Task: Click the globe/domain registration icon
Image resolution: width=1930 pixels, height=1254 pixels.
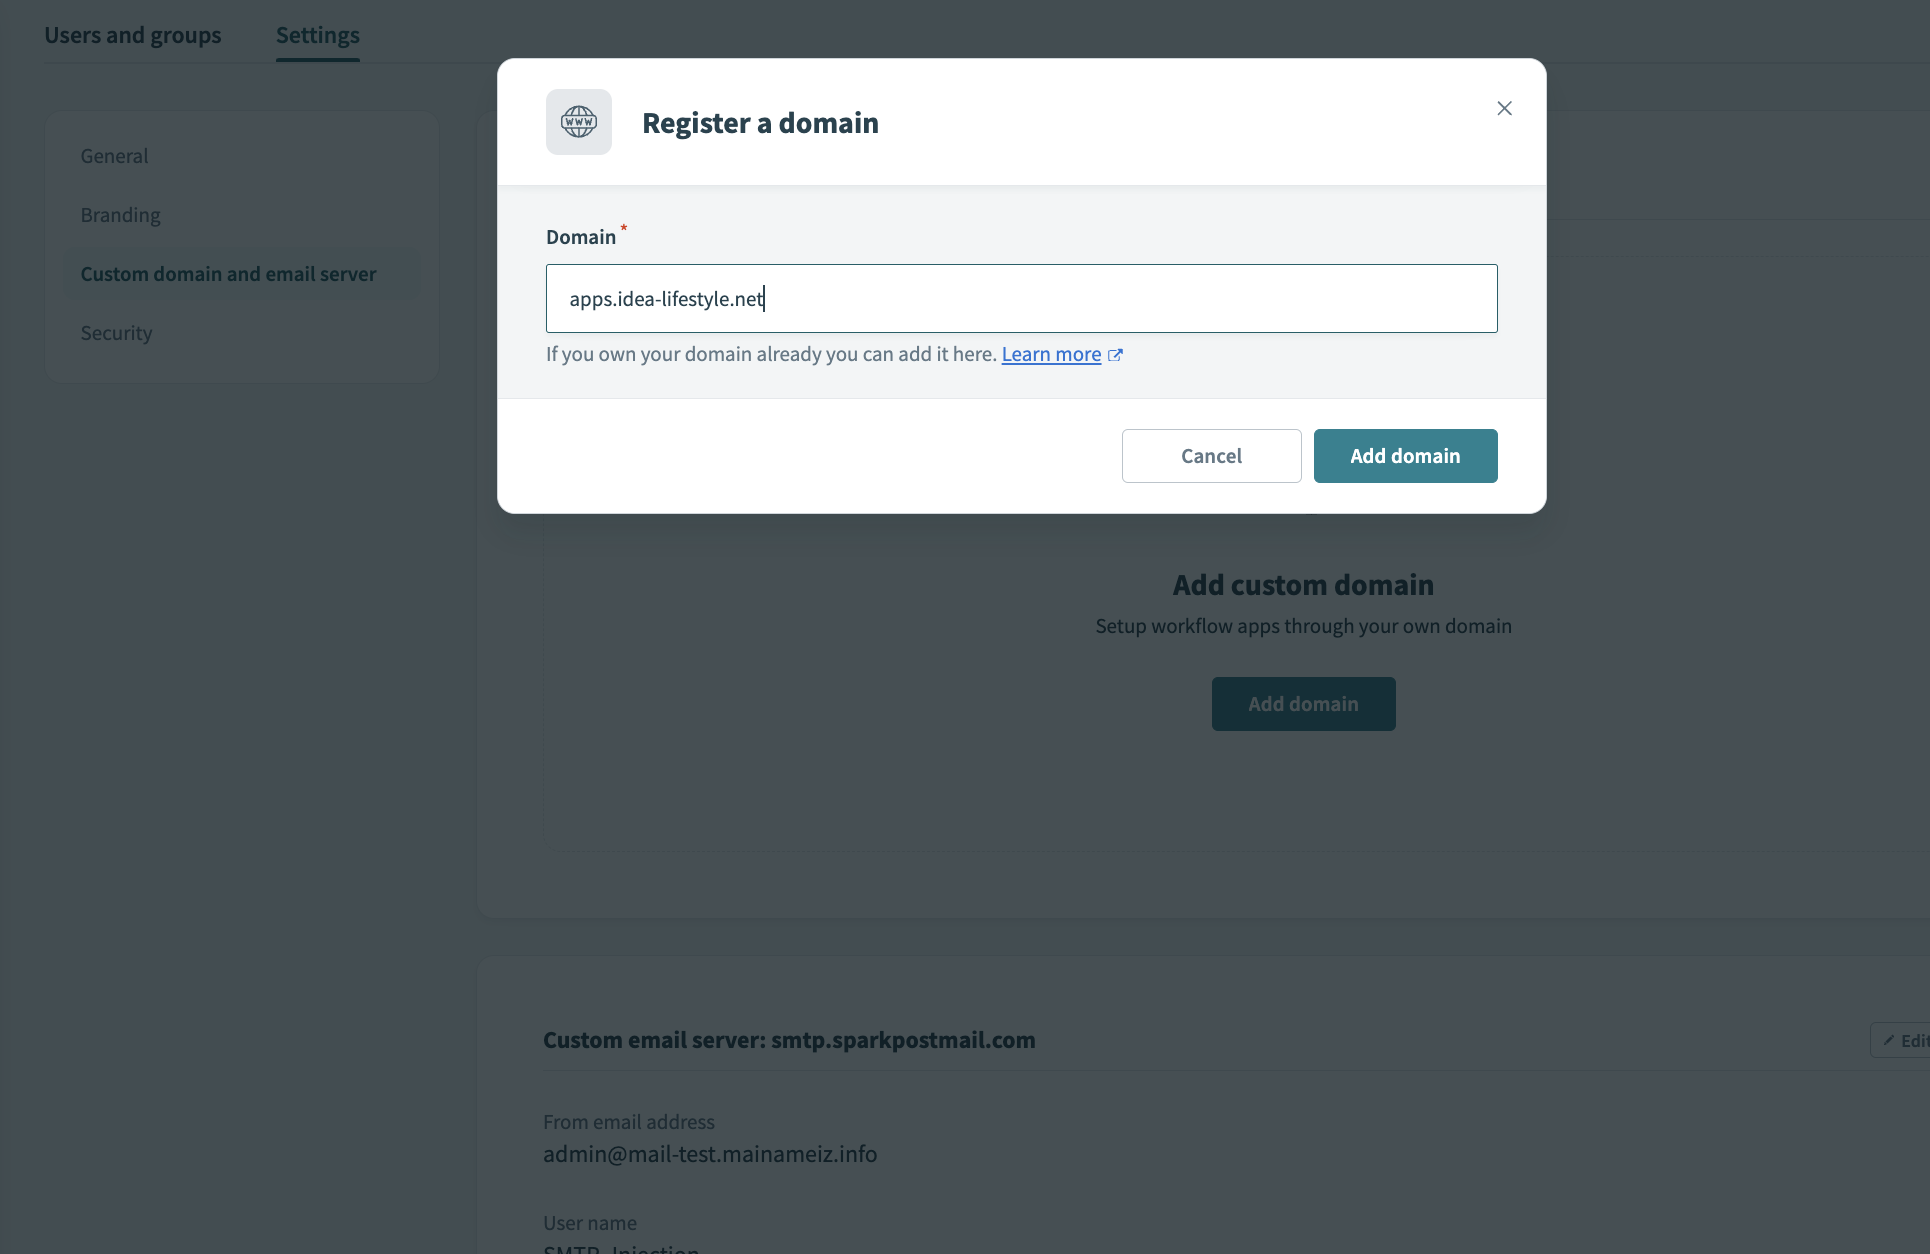Action: tap(578, 121)
